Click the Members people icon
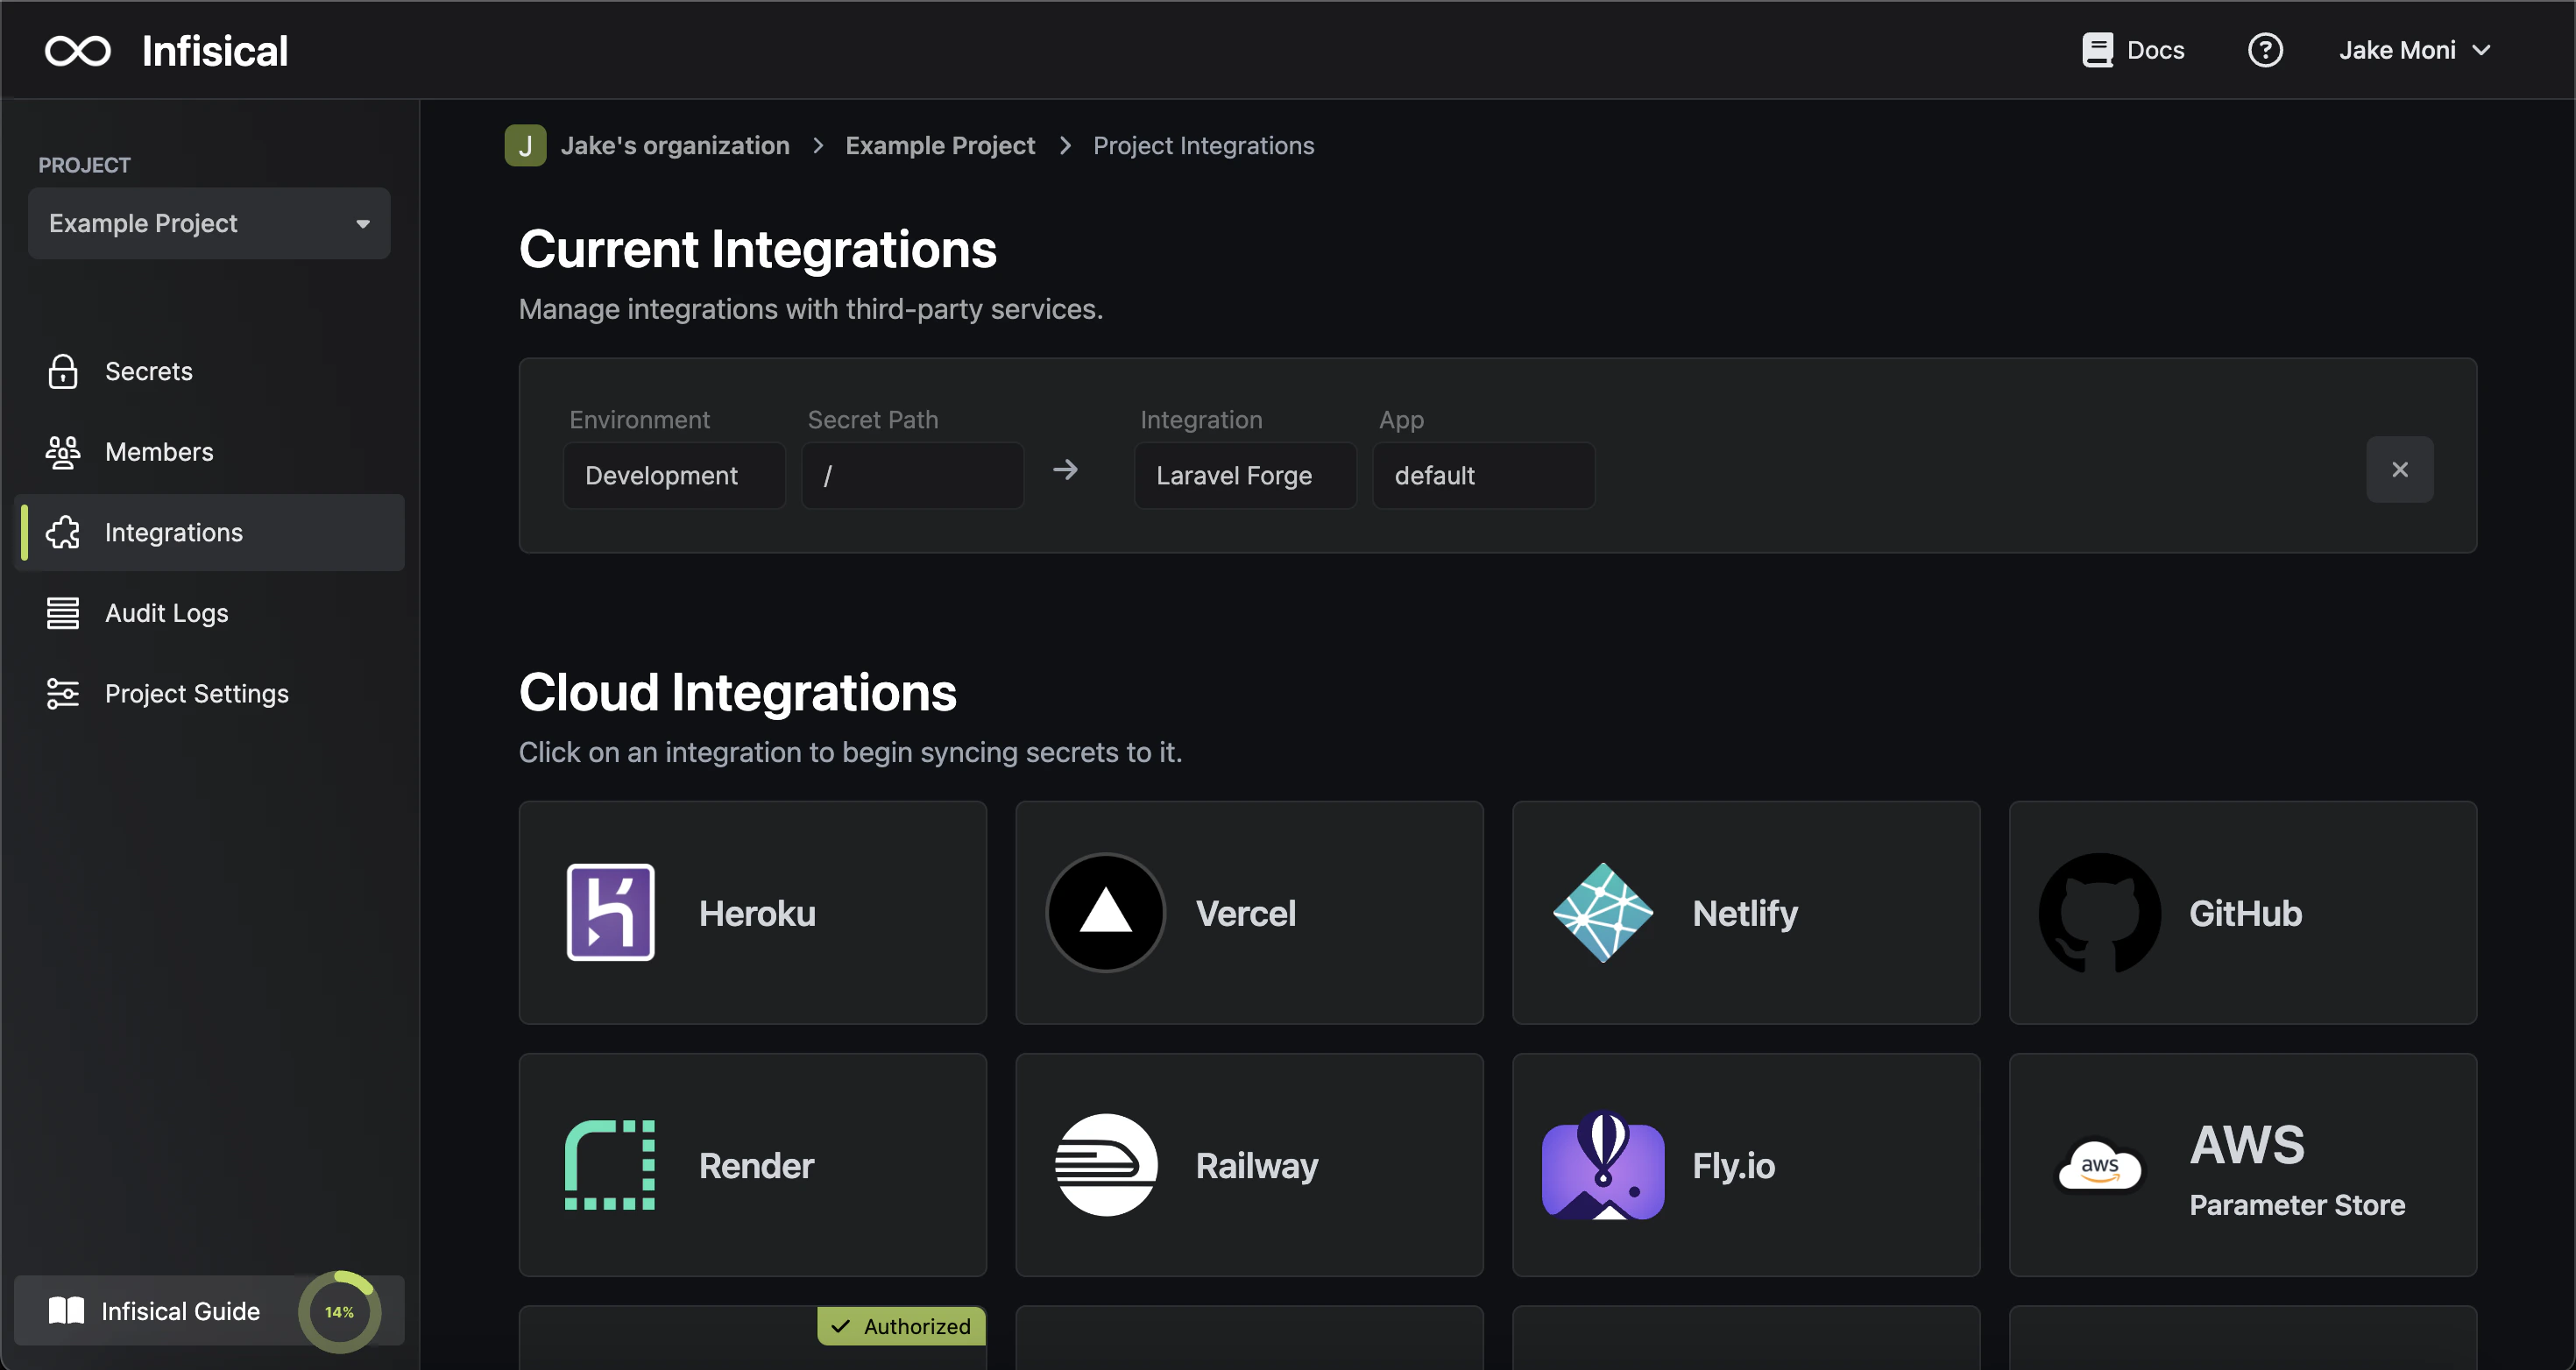 click(63, 452)
